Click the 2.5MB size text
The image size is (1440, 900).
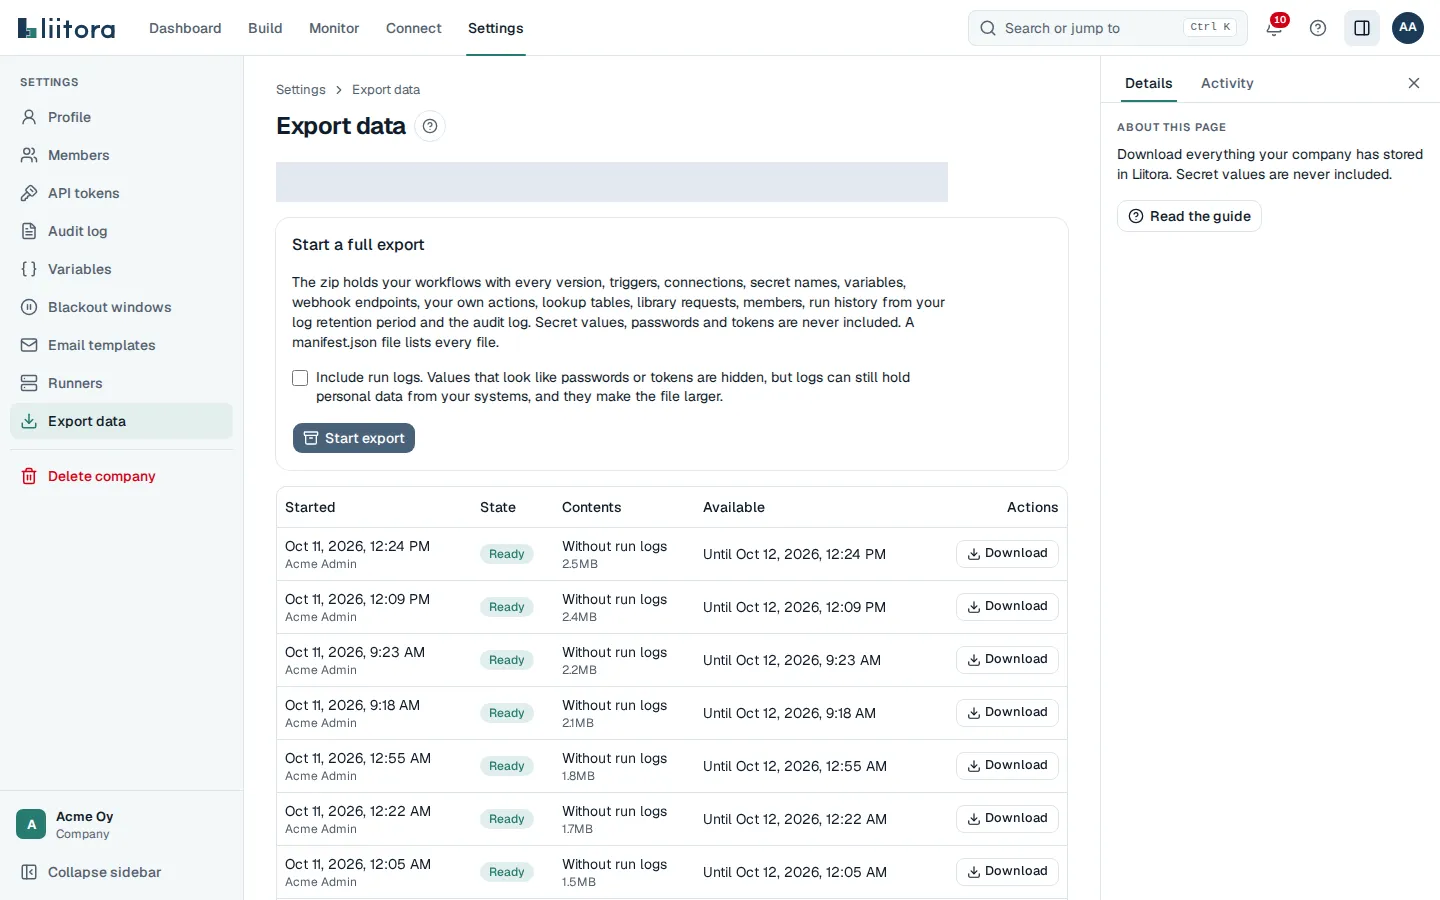click(x=580, y=564)
